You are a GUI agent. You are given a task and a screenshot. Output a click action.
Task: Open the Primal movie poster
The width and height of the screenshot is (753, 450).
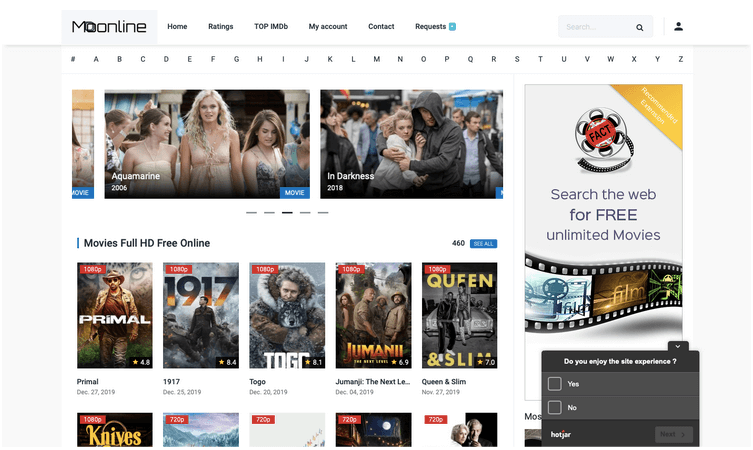[x=115, y=316]
